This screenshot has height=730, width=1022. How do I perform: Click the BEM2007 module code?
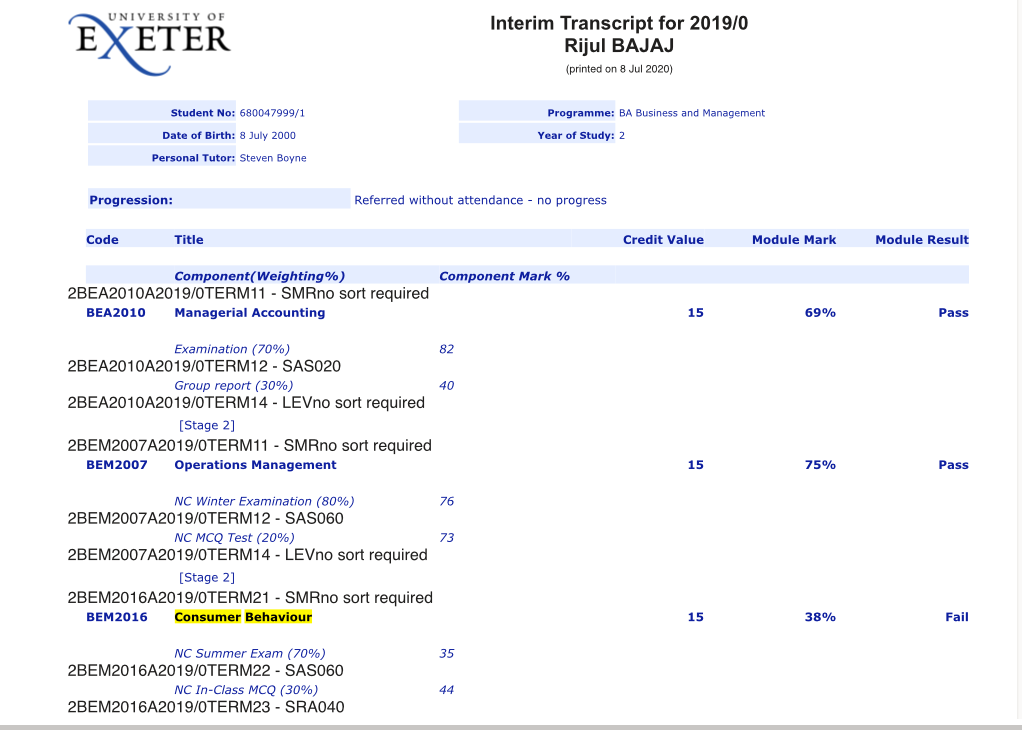117,465
